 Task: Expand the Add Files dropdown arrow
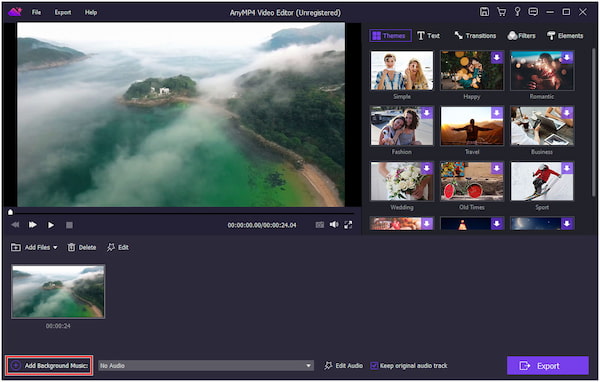(x=55, y=248)
